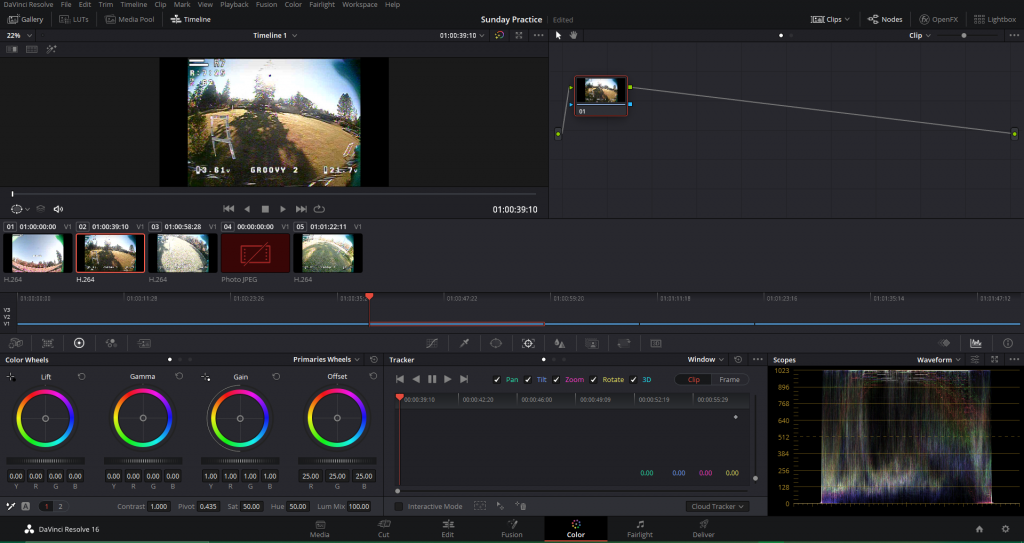Toggle the Pan tracking checkbox
The image size is (1024, 543).
tap(496, 380)
